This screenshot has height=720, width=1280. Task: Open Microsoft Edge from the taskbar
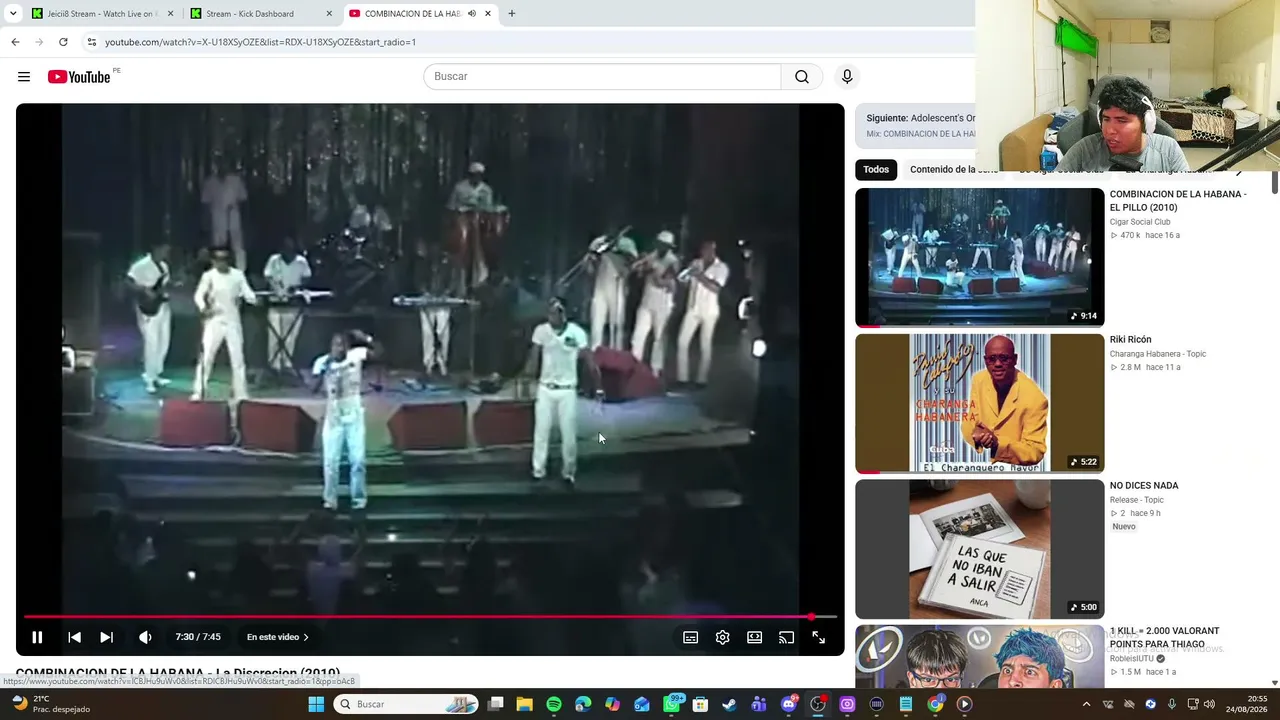click(x=583, y=704)
